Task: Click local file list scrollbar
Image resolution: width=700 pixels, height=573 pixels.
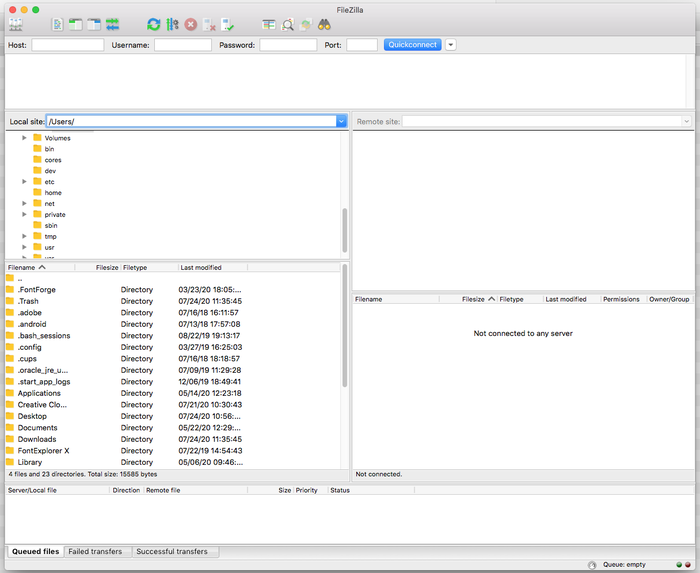Action: point(345,326)
